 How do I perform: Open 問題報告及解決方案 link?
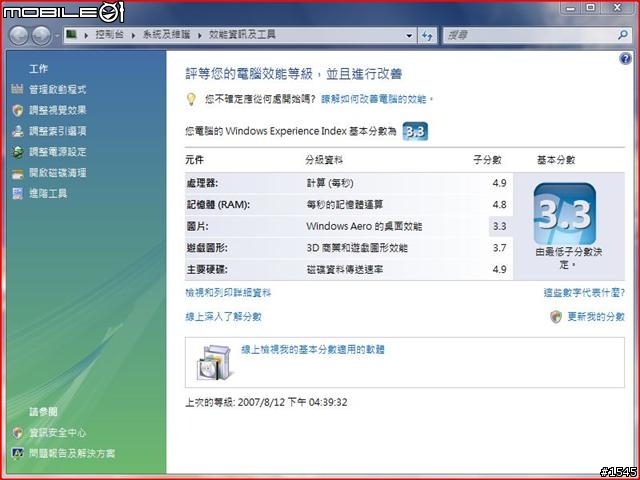(72, 453)
